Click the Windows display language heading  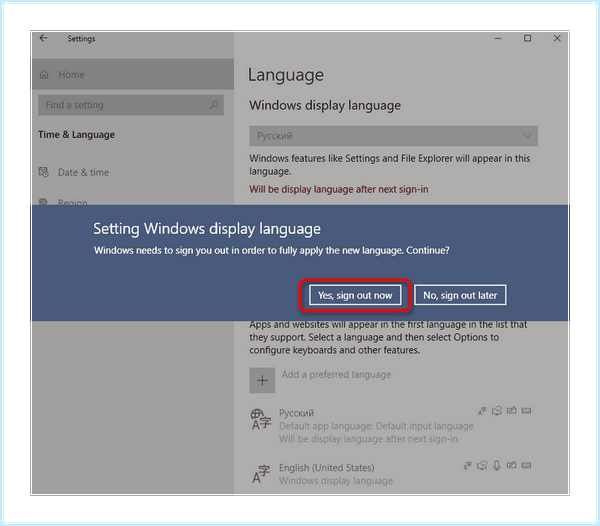tap(325, 105)
